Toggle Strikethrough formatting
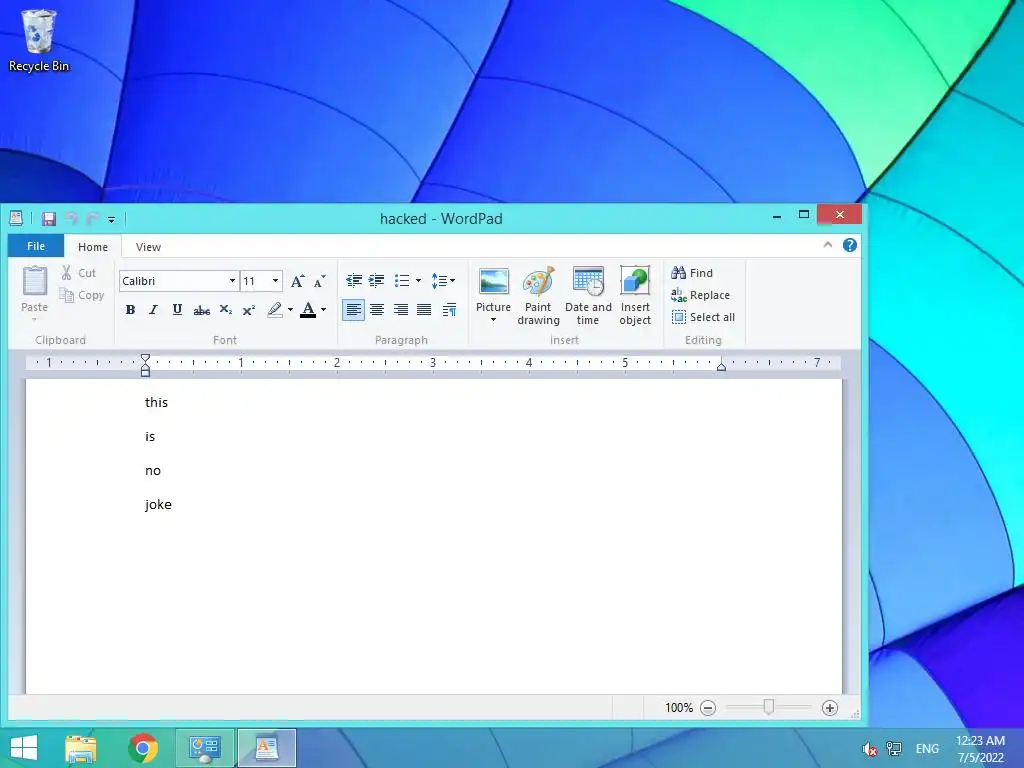1024x768 pixels. (x=202, y=310)
